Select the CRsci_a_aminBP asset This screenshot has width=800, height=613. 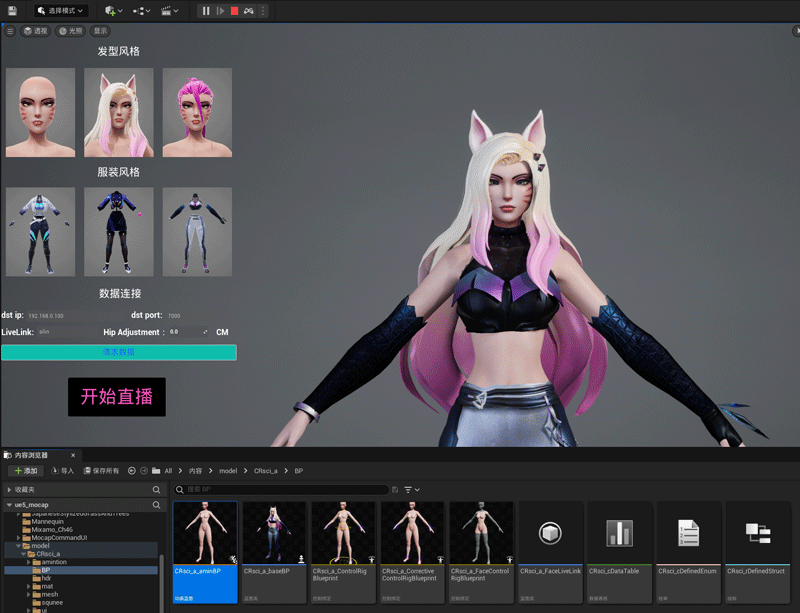pyautogui.click(x=205, y=552)
